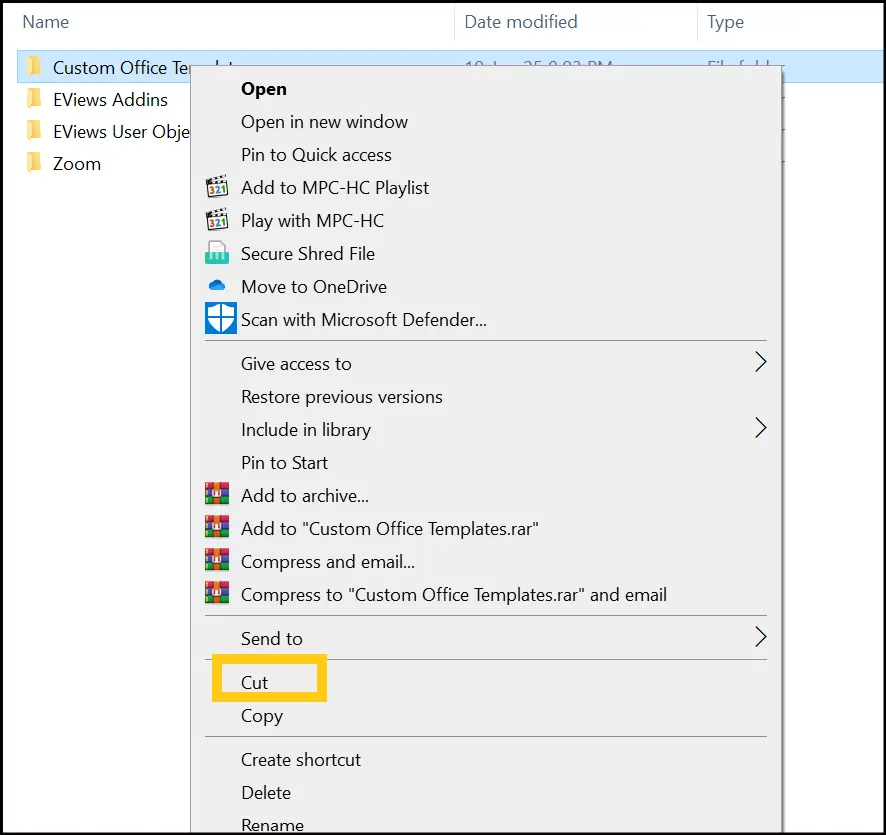Image resolution: width=886 pixels, height=835 pixels.
Task: Click the Zoom folder icon
Action: 34,163
